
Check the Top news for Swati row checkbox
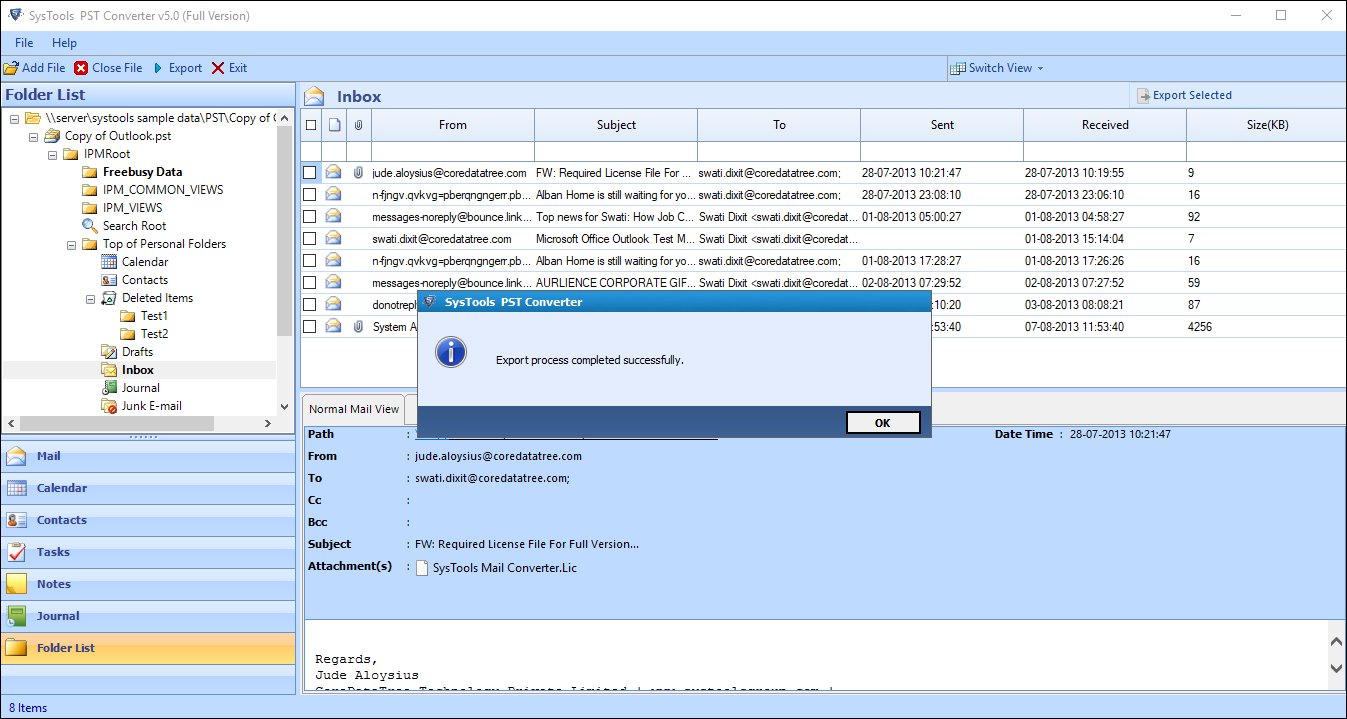[x=310, y=217]
